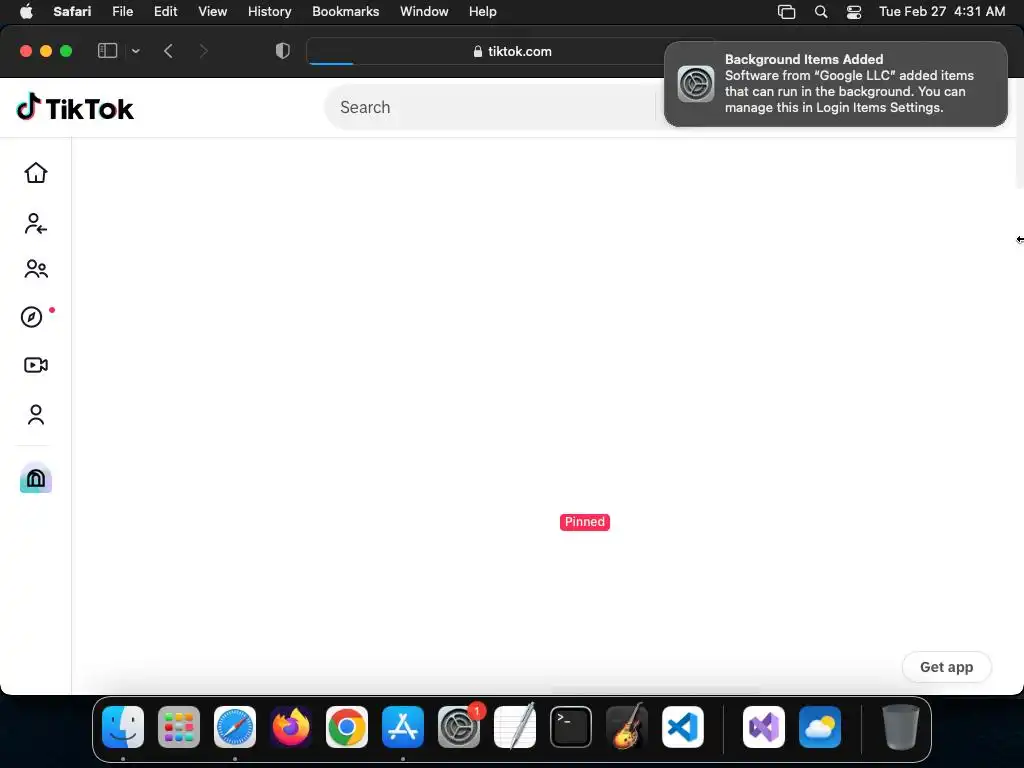Open the Profile person icon in sidebar
Image resolution: width=1024 pixels, height=768 pixels.
coord(36,415)
